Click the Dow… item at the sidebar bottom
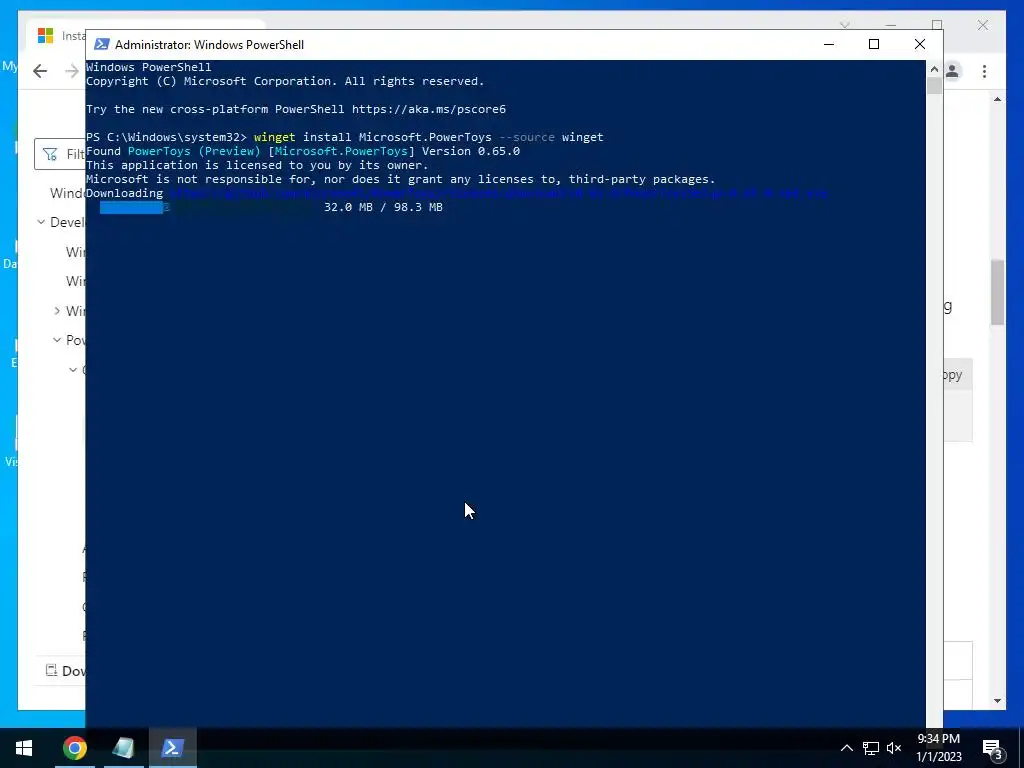 pyautogui.click(x=65, y=671)
